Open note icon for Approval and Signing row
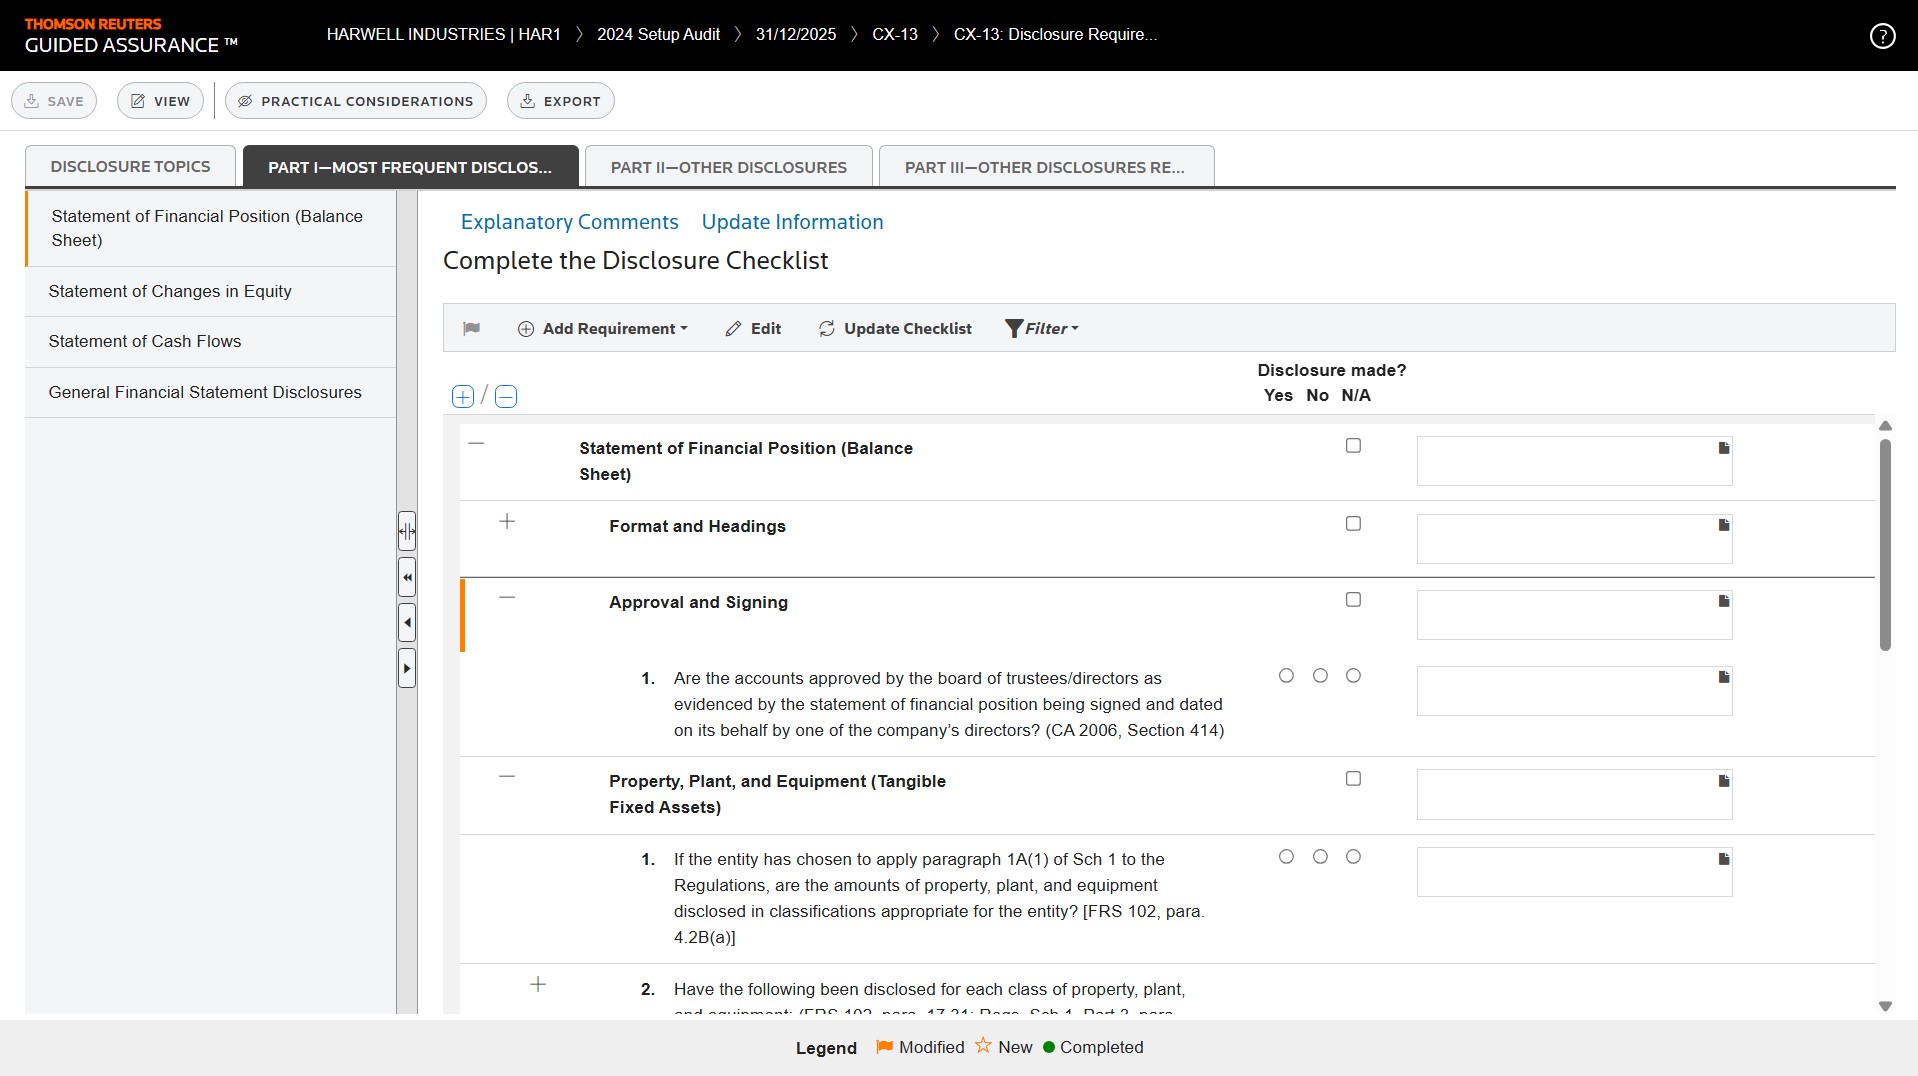This screenshot has height=1076, width=1918. click(x=1723, y=601)
